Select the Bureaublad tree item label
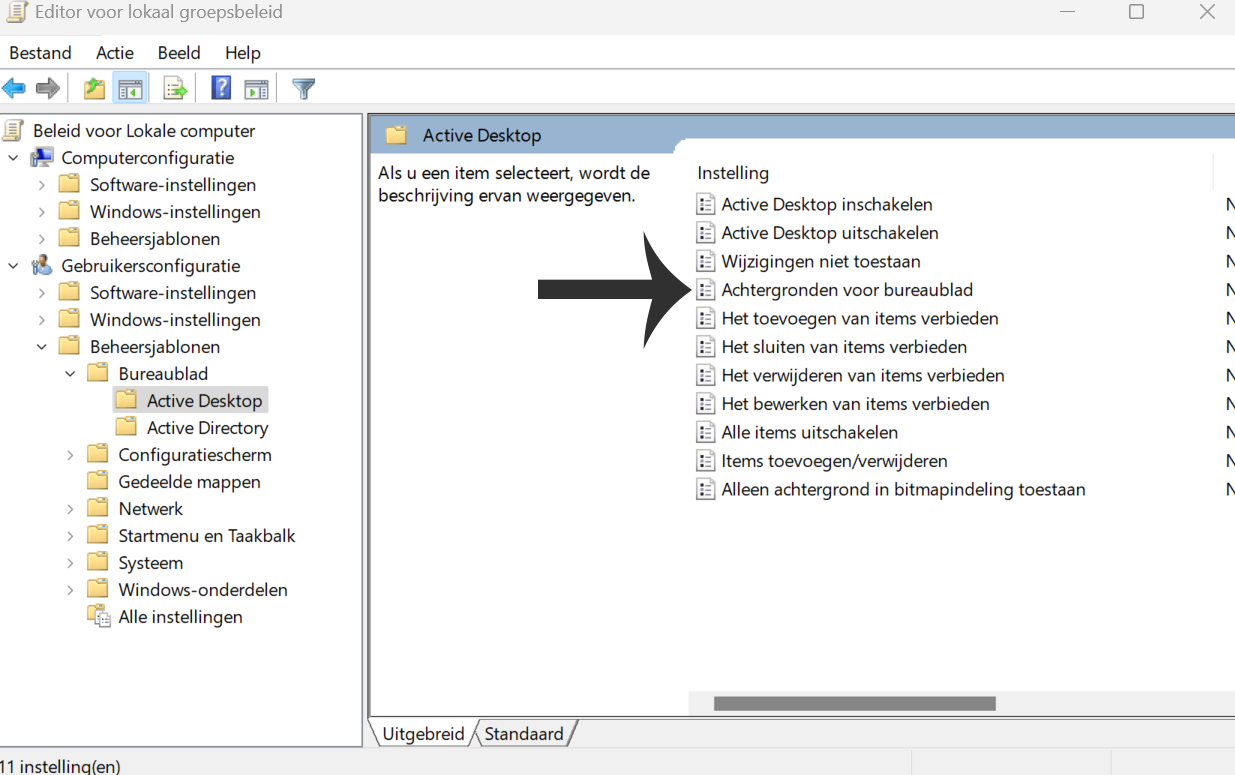 [163, 373]
